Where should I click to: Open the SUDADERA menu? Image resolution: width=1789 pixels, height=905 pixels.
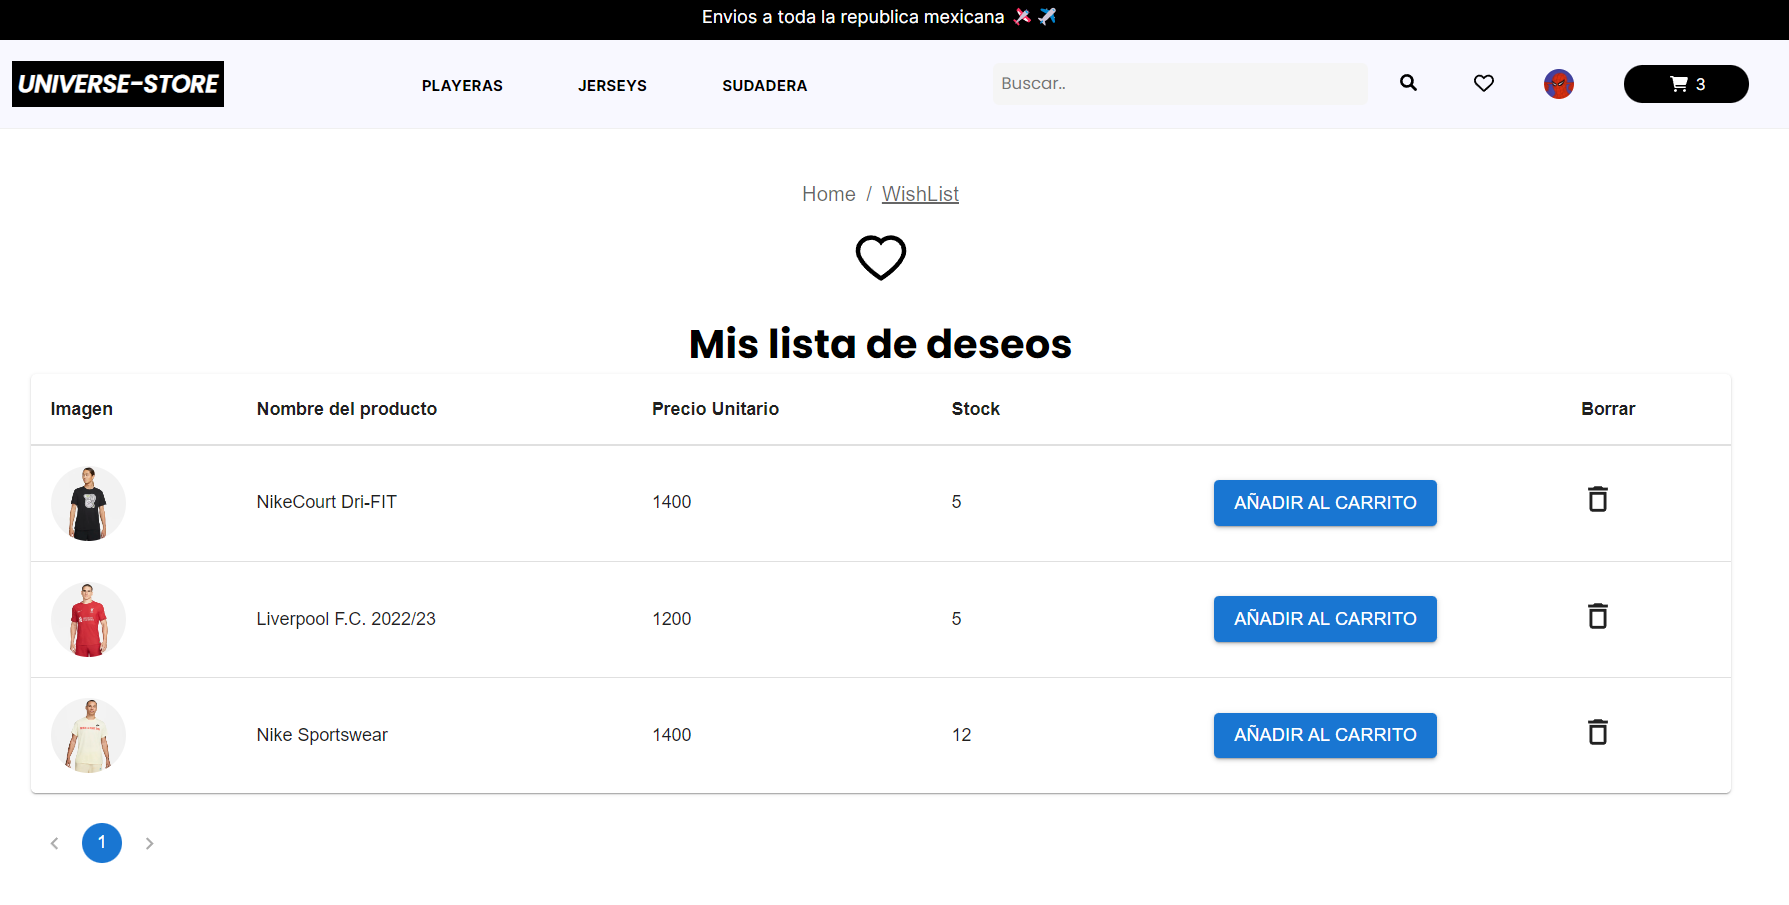pos(765,86)
